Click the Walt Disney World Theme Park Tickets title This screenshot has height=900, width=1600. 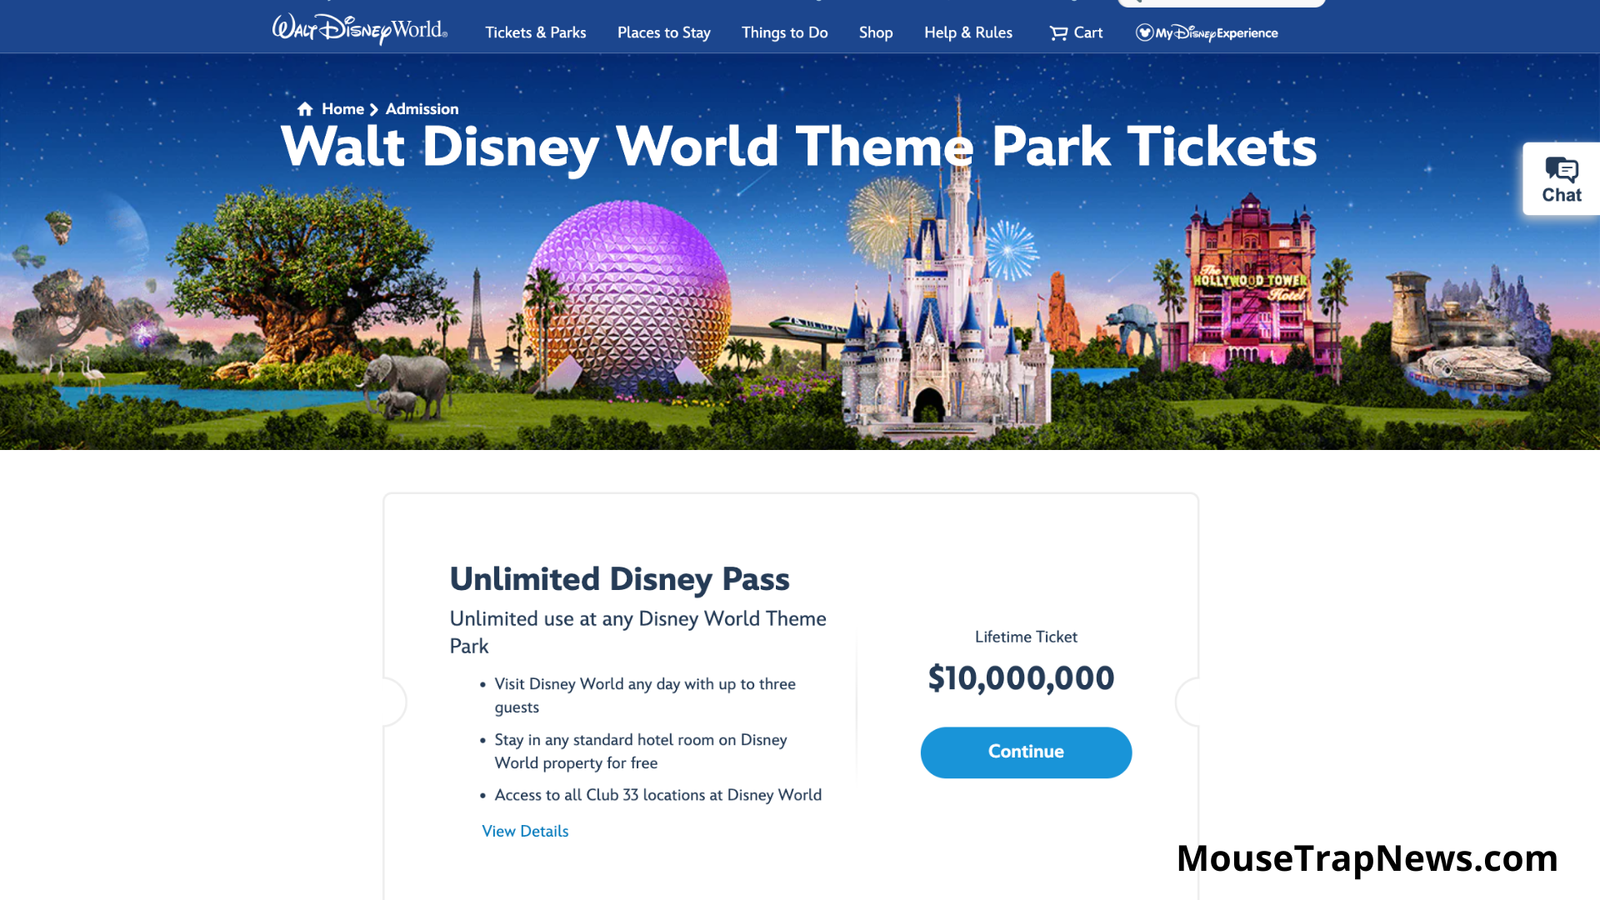[x=799, y=147]
